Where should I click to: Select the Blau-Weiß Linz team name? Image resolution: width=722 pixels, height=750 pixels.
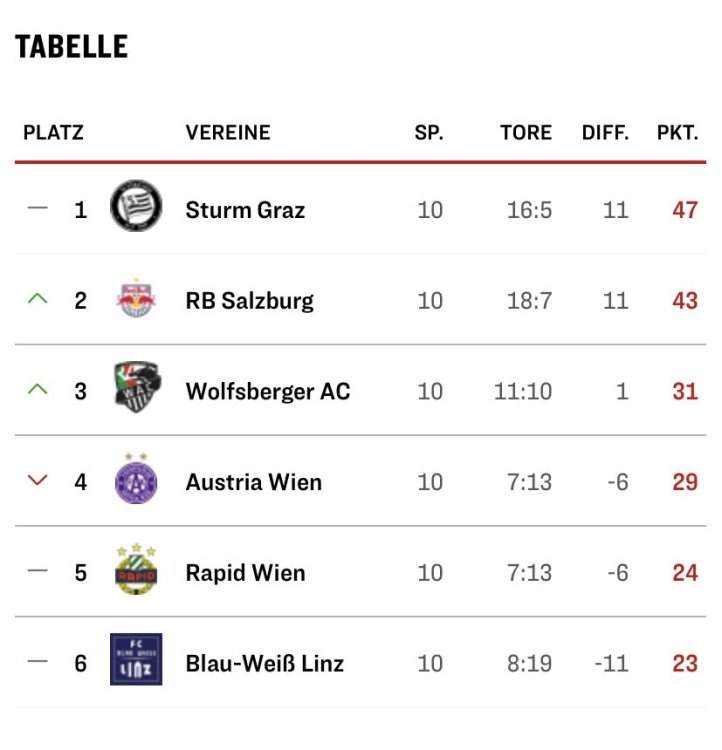point(264,663)
